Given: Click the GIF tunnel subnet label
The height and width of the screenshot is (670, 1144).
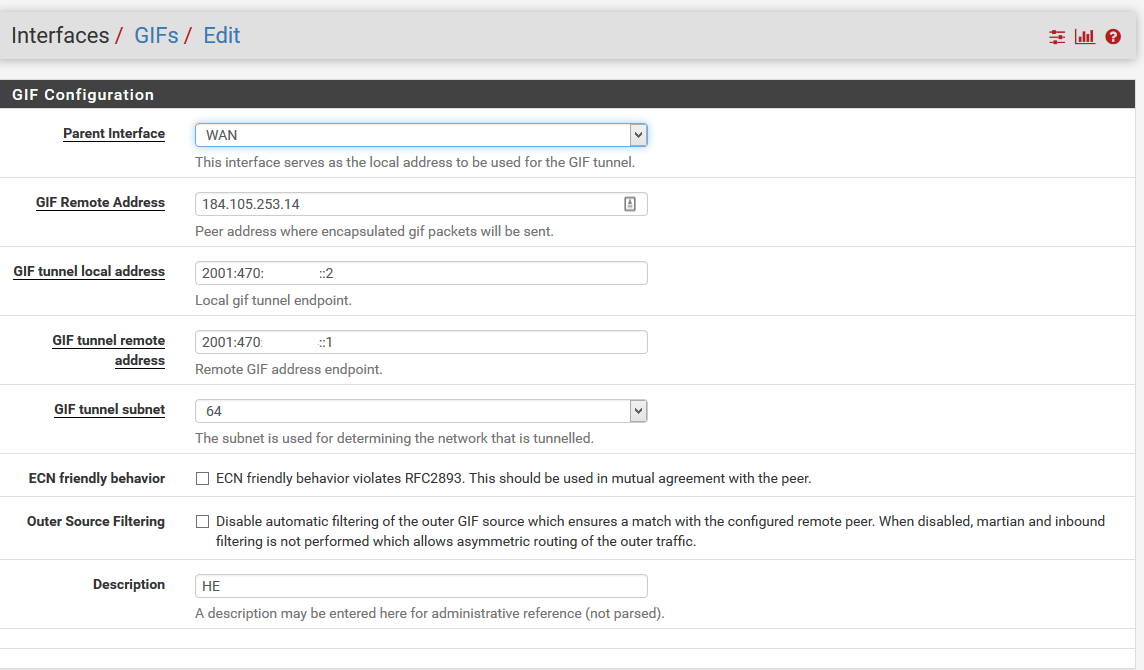Looking at the screenshot, I should coord(109,410).
